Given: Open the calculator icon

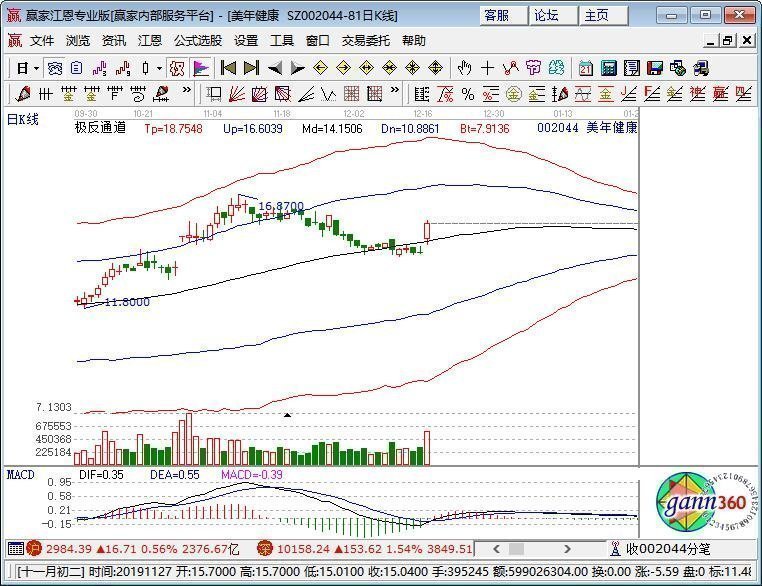Looking at the screenshot, I should point(609,68).
